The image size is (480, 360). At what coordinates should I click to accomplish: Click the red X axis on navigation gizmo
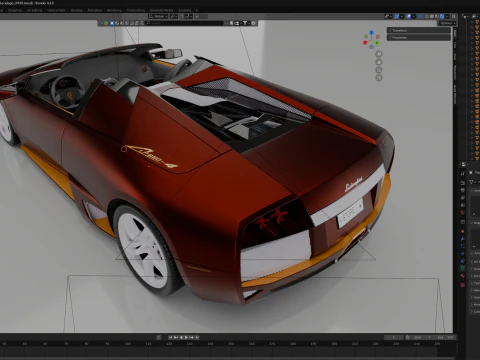click(x=365, y=43)
